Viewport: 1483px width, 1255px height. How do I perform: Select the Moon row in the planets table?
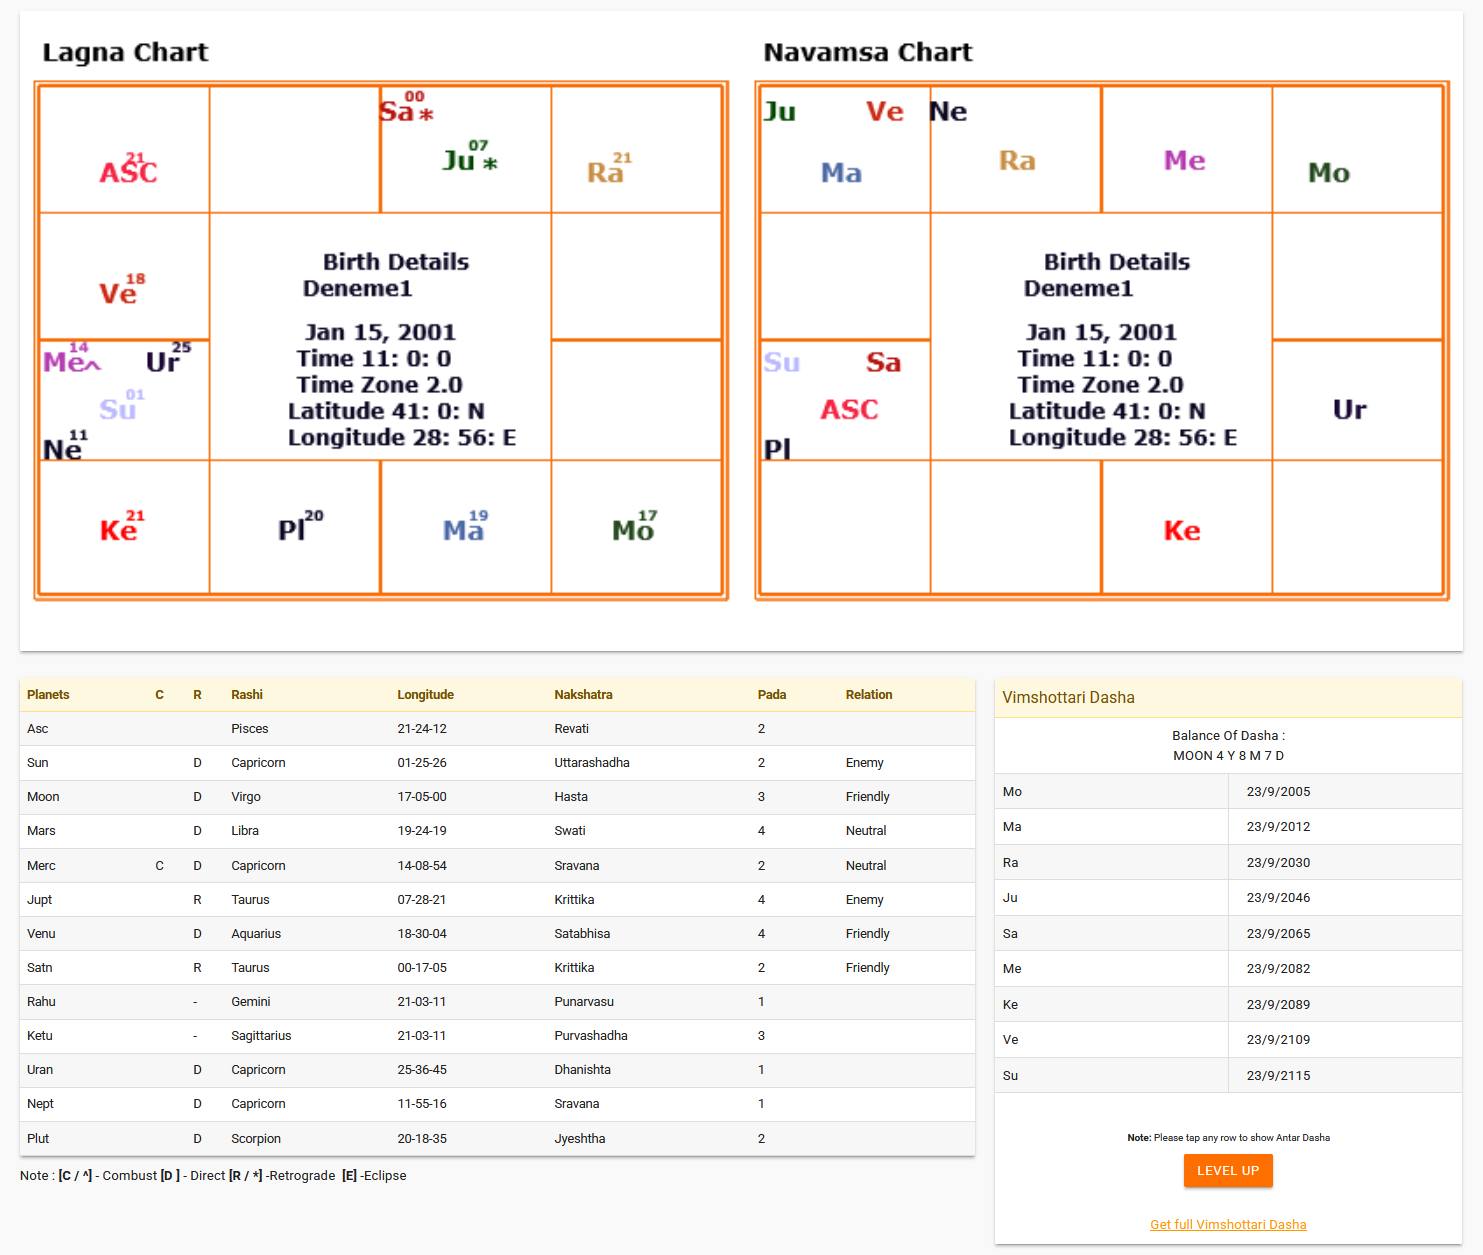point(497,797)
